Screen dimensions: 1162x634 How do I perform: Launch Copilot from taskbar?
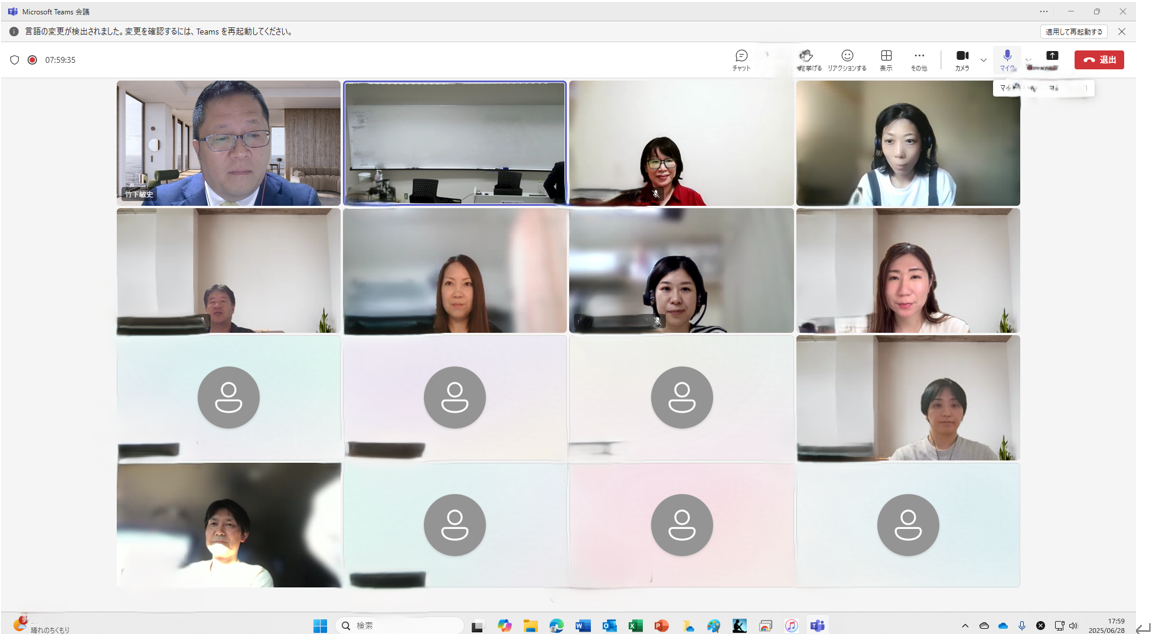[505, 626]
